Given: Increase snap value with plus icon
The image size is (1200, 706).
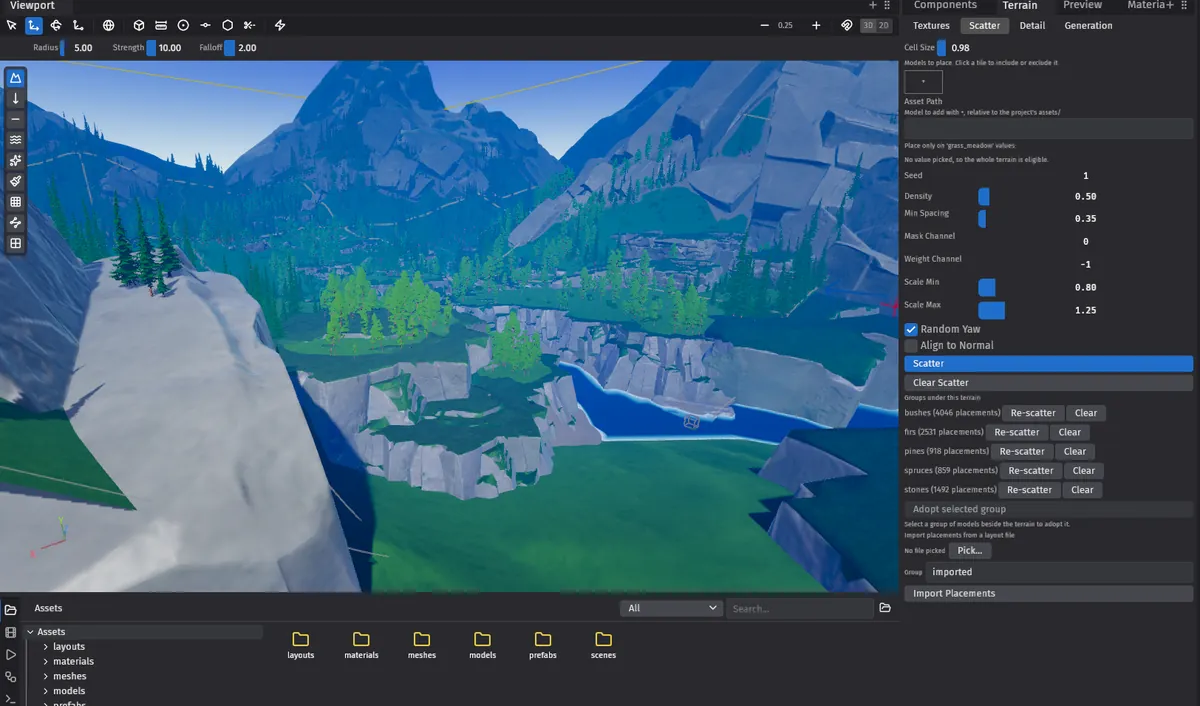Looking at the screenshot, I should [816, 25].
